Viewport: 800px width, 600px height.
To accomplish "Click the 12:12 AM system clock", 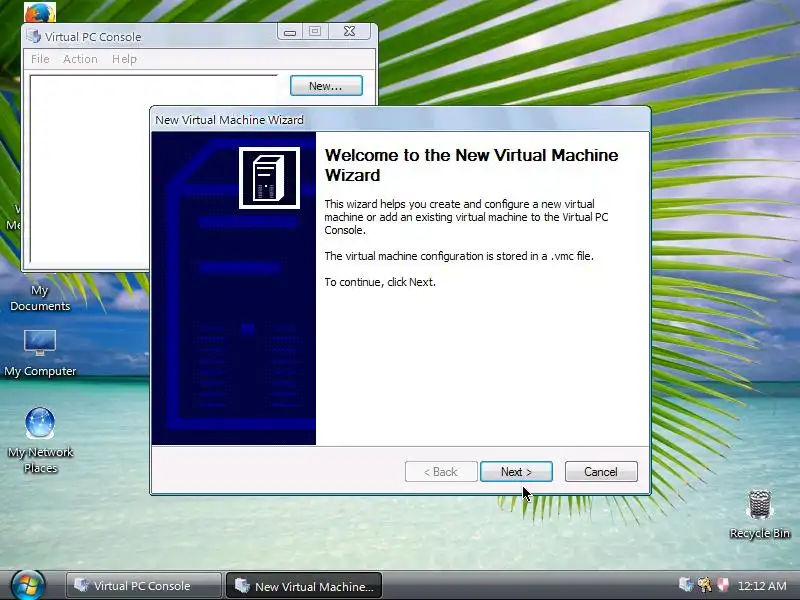I will (x=762, y=585).
